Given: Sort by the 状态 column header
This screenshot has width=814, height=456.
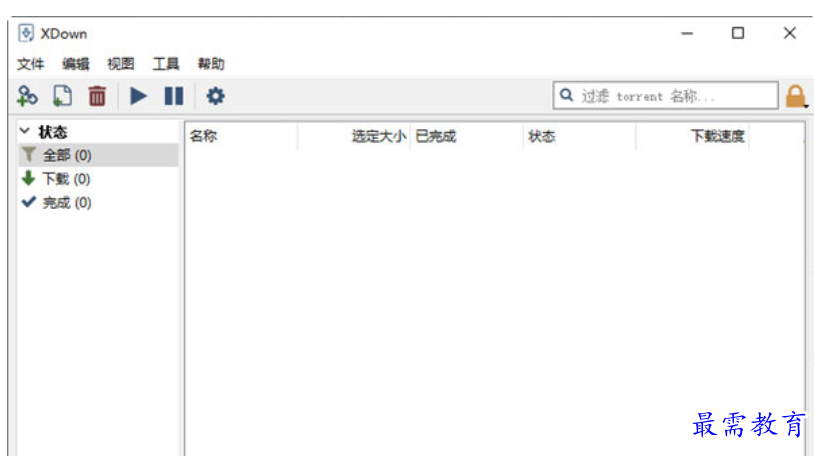Looking at the screenshot, I should coord(579,137).
